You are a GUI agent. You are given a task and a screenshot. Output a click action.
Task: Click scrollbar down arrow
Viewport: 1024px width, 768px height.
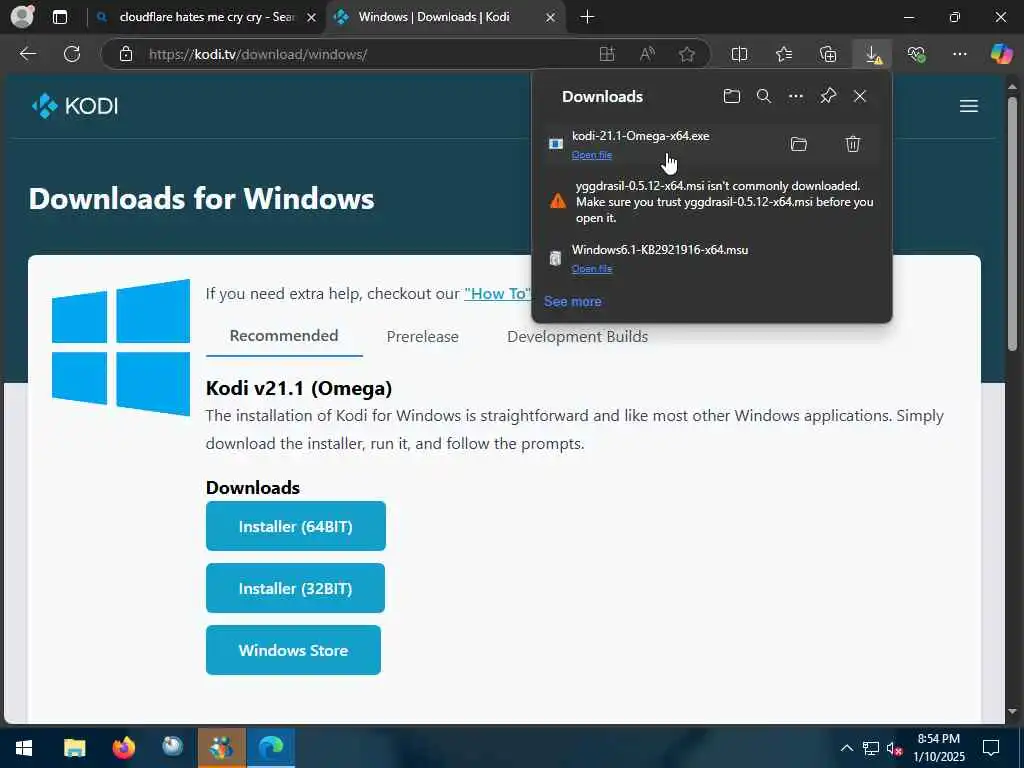[x=1012, y=711]
